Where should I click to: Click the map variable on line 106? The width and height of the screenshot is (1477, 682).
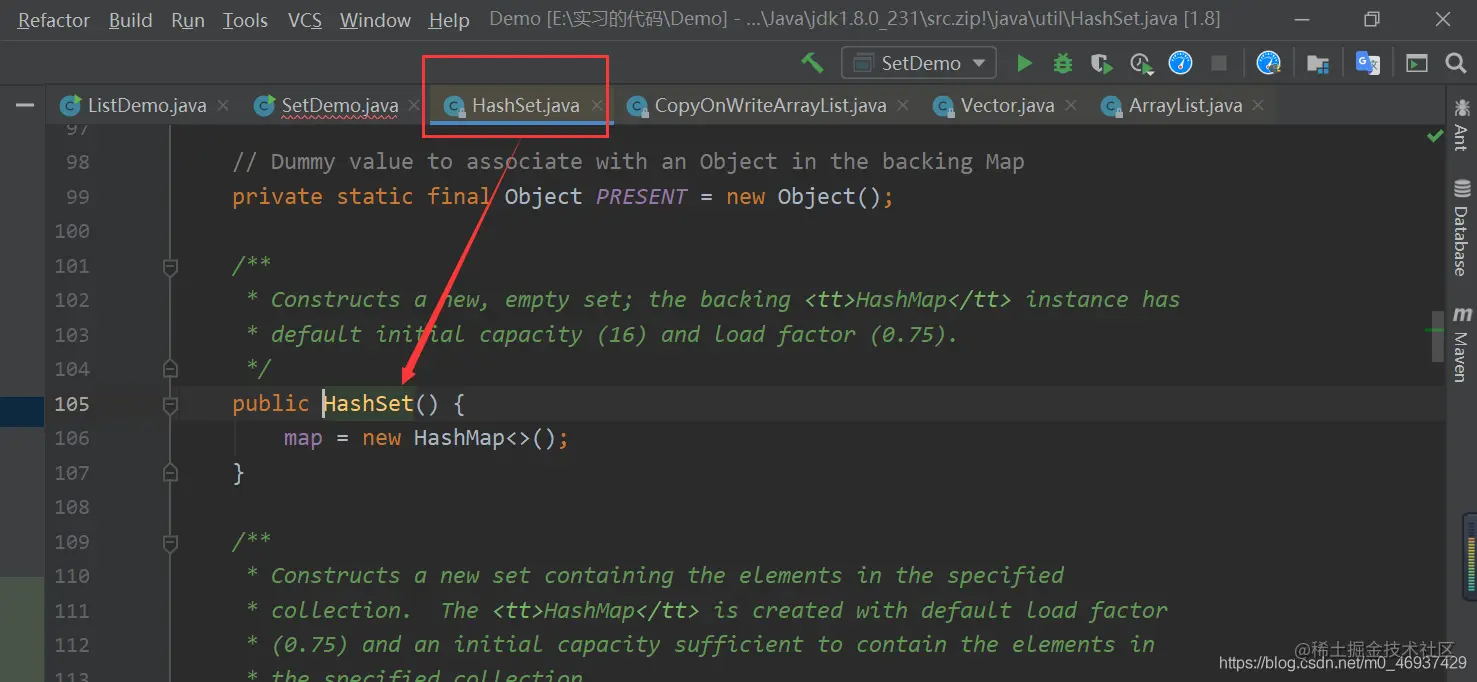coord(303,438)
